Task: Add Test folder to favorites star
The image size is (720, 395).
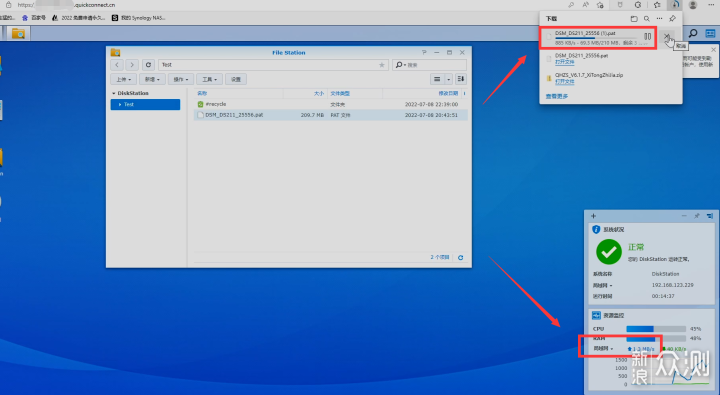Action: coord(382,65)
